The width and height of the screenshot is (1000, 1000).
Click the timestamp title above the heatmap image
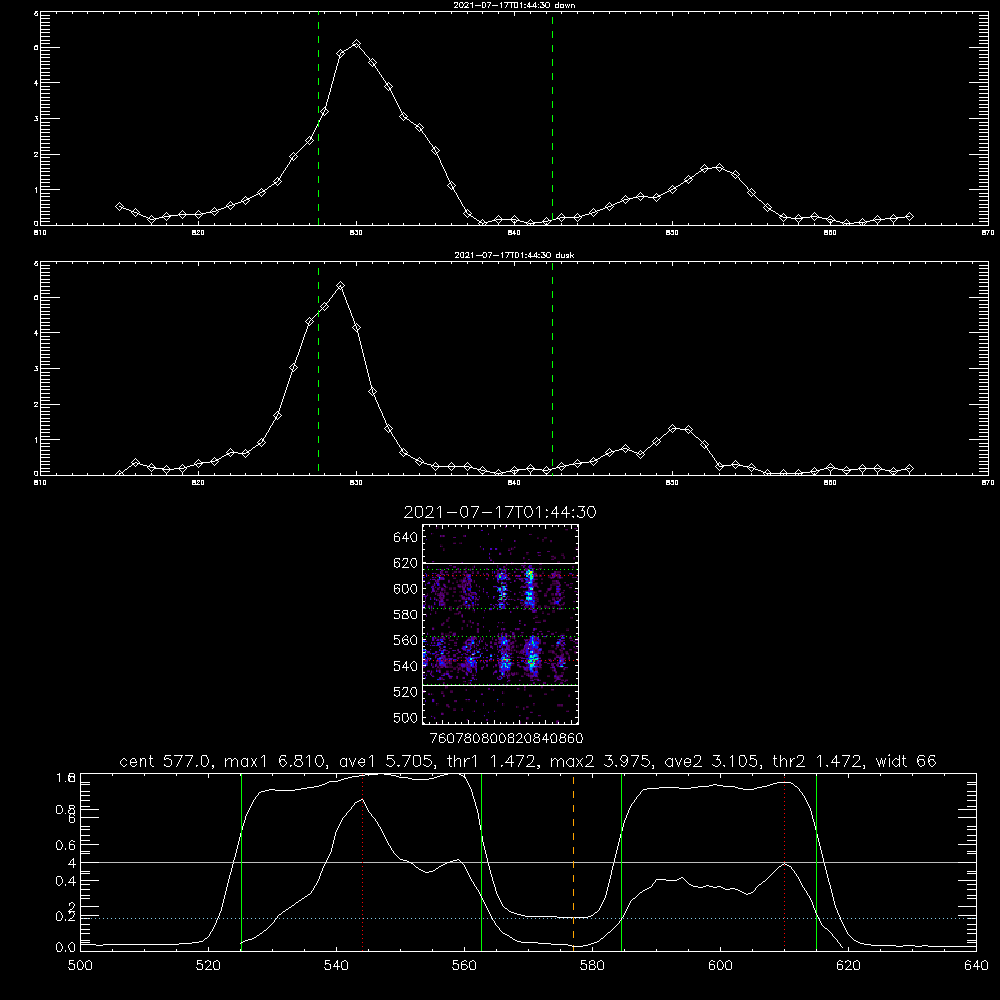[x=500, y=512]
